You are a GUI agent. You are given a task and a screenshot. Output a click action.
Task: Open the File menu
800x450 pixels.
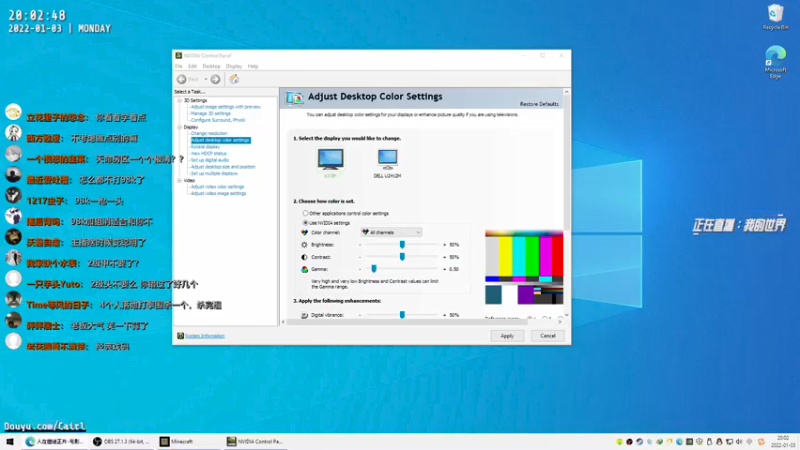point(179,66)
